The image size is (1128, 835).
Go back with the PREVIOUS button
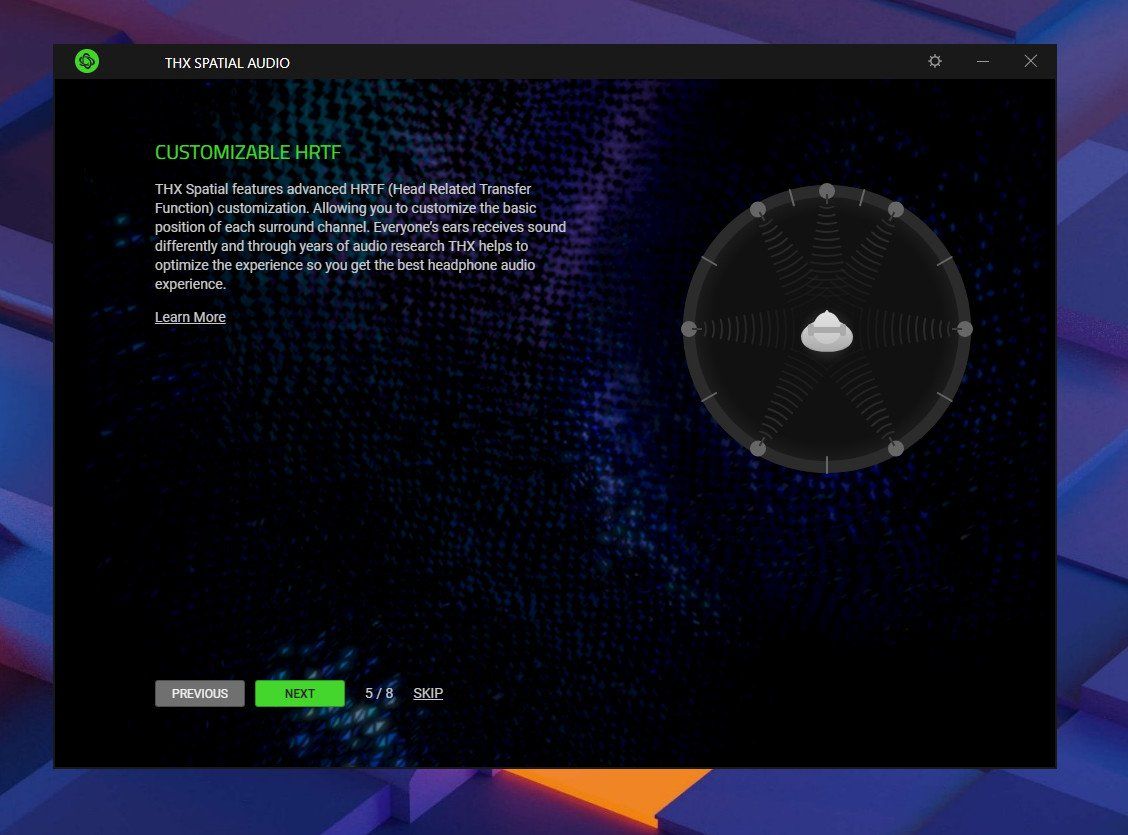200,693
